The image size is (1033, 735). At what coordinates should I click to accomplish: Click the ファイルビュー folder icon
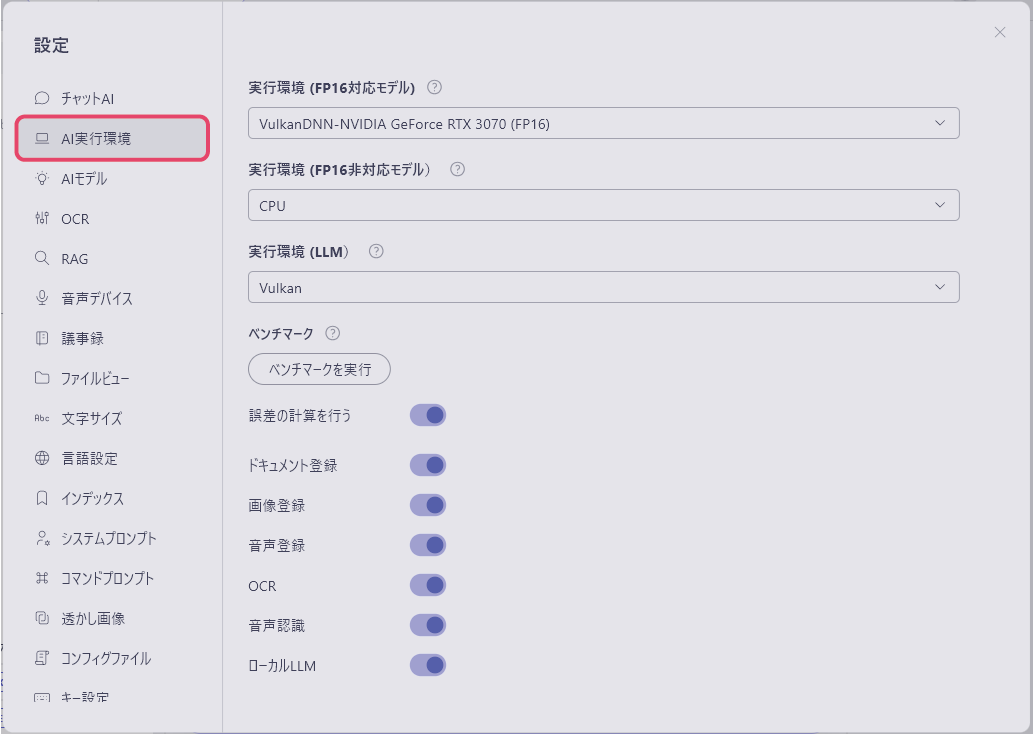click(41, 378)
